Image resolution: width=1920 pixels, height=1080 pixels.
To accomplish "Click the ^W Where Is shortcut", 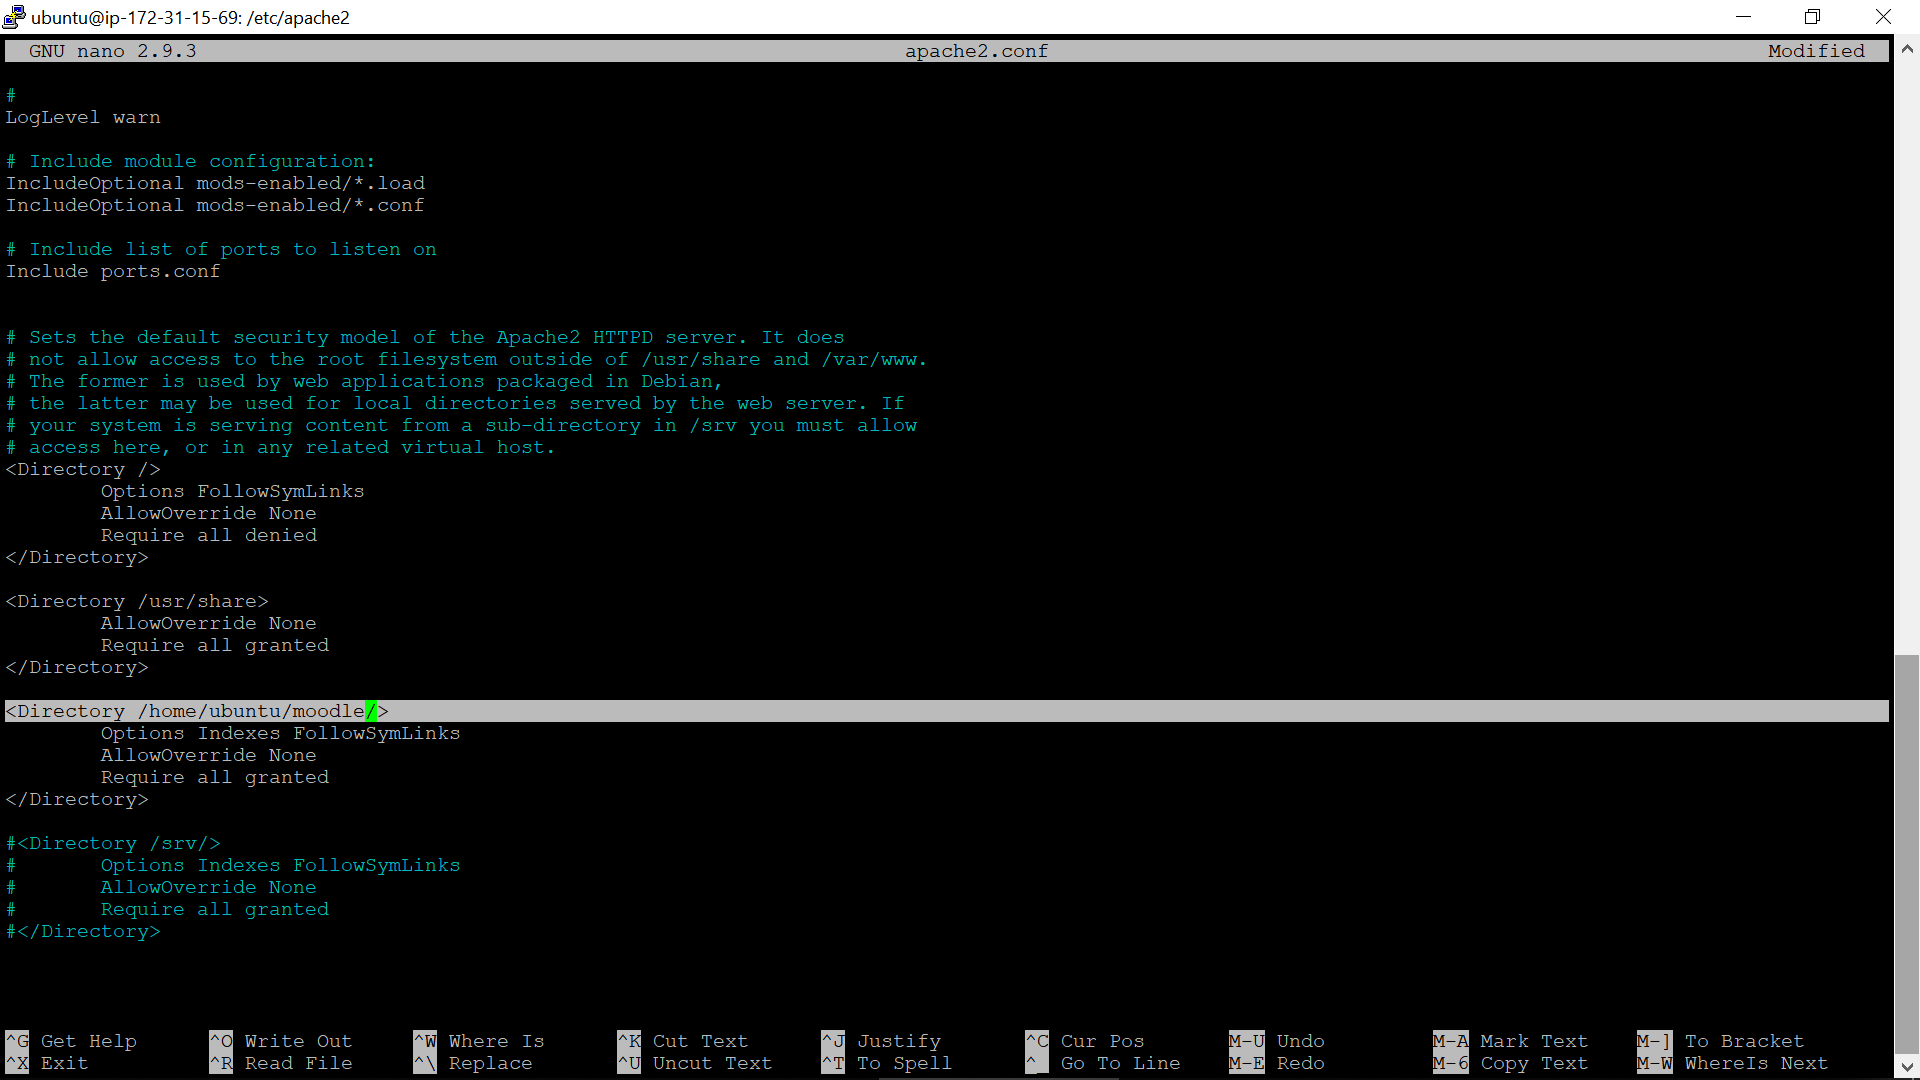I will click(x=479, y=1041).
